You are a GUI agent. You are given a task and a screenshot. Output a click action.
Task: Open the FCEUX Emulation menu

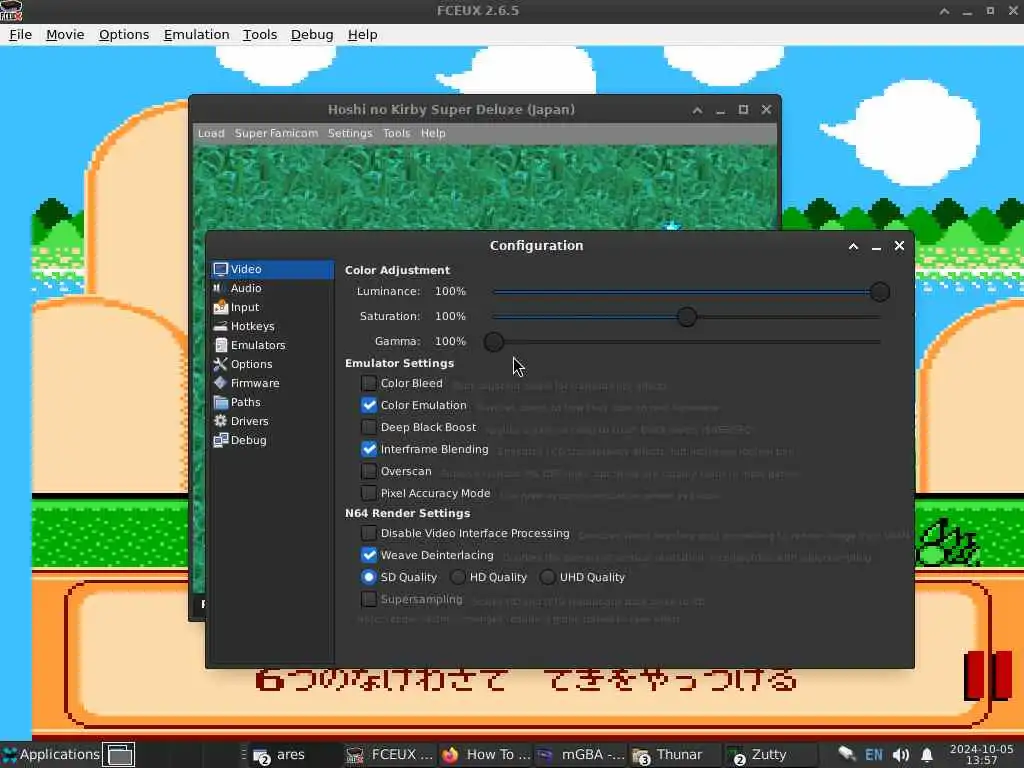197,35
